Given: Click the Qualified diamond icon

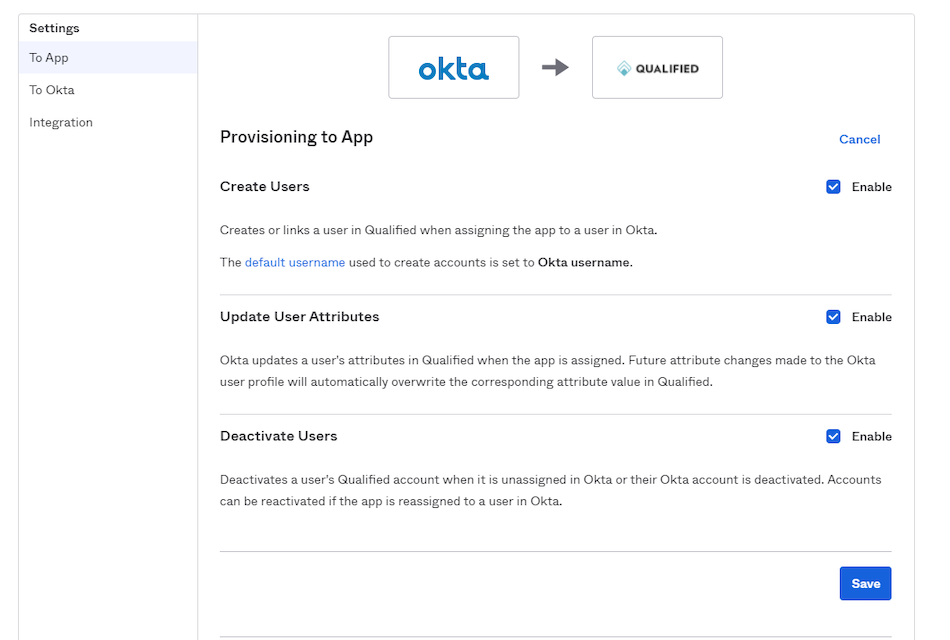Looking at the screenshot, I should tap(623, 68).
